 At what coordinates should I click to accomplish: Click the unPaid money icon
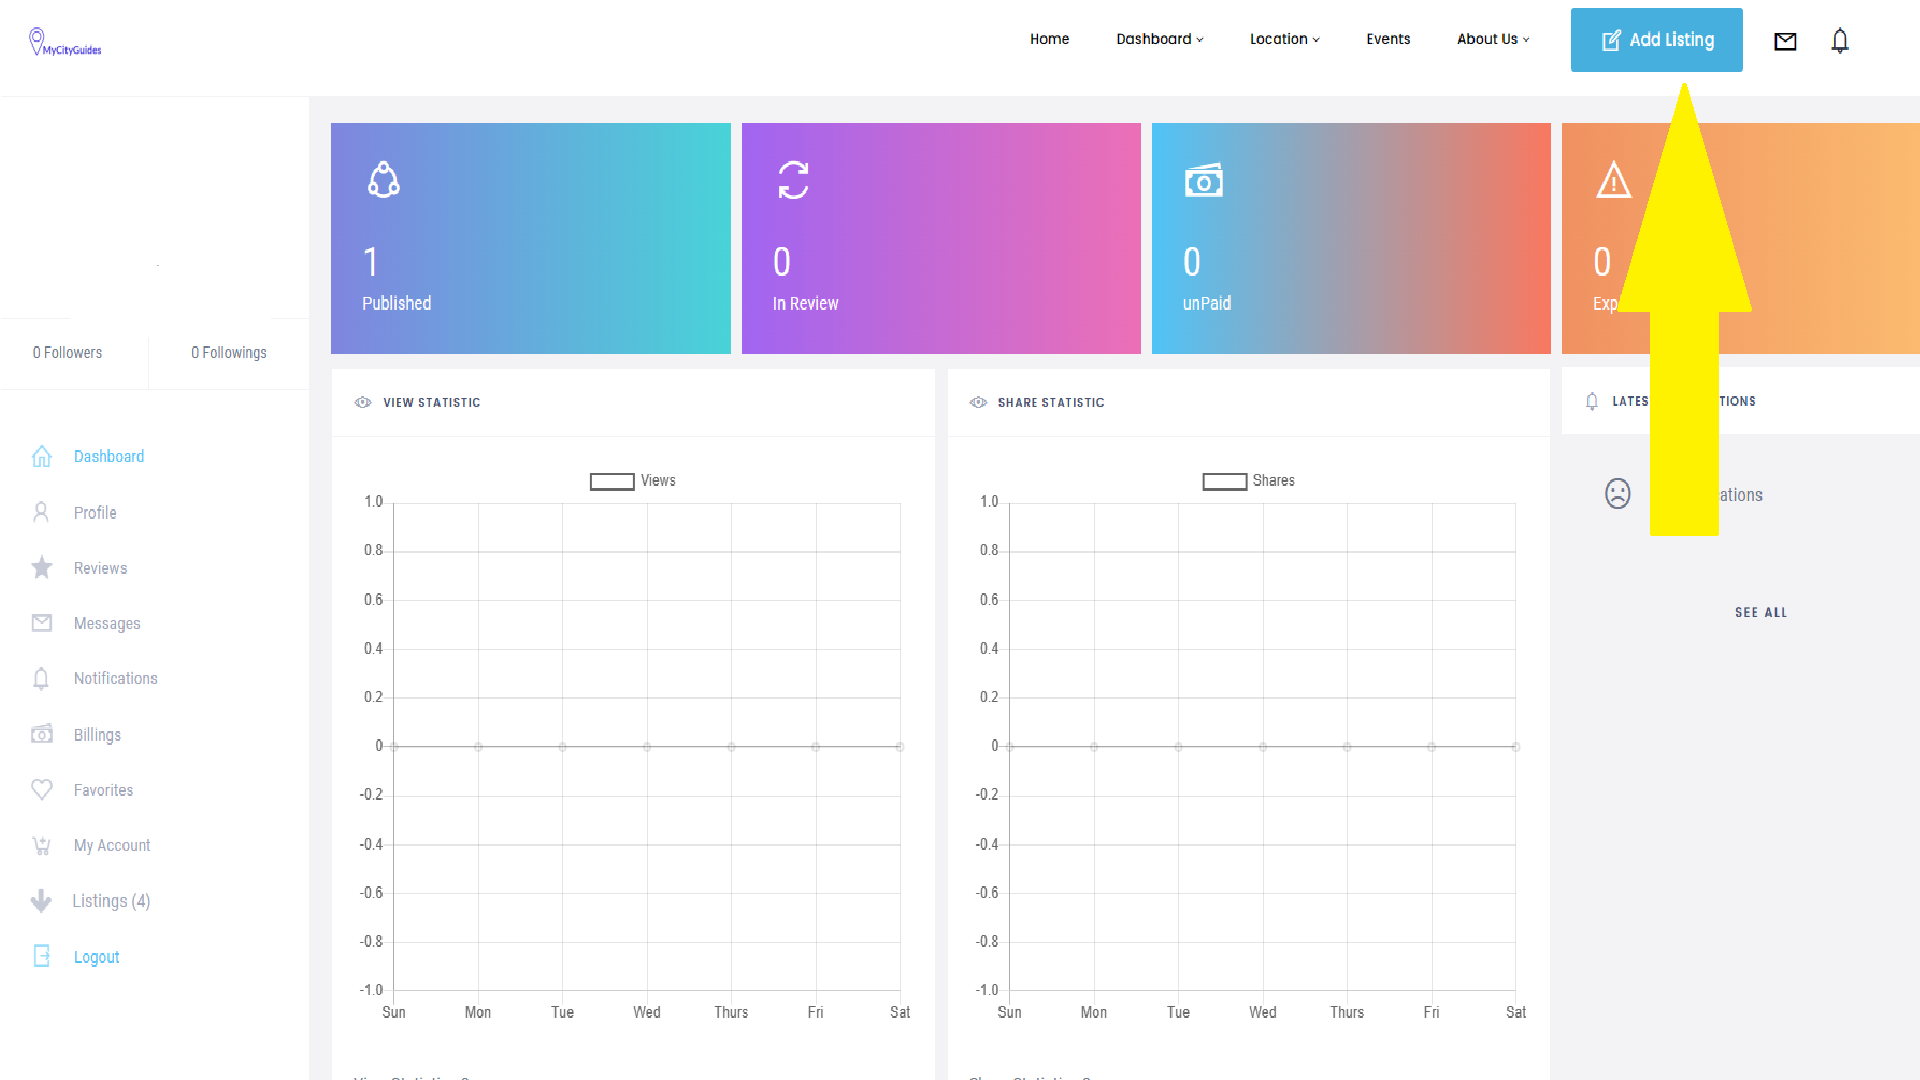point(1204,181)
